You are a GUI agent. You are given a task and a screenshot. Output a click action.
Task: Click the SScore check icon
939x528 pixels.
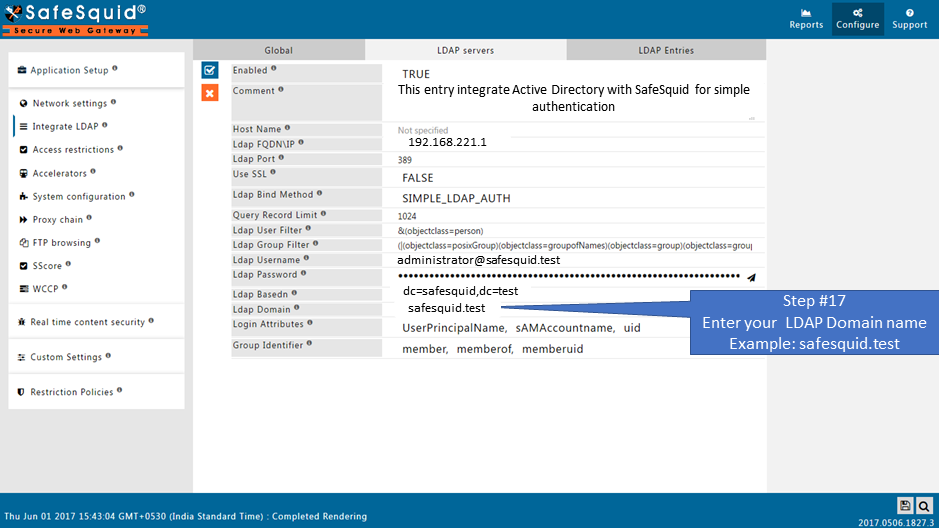23,266
